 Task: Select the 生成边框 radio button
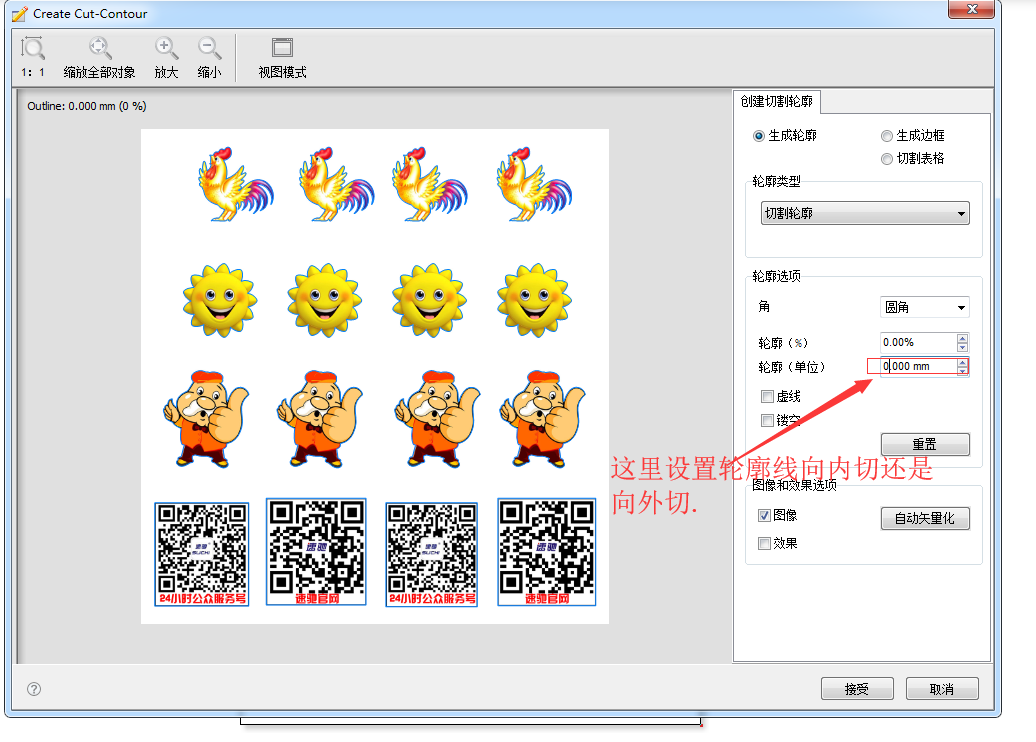pyautogui.click(x=887, y=136)
